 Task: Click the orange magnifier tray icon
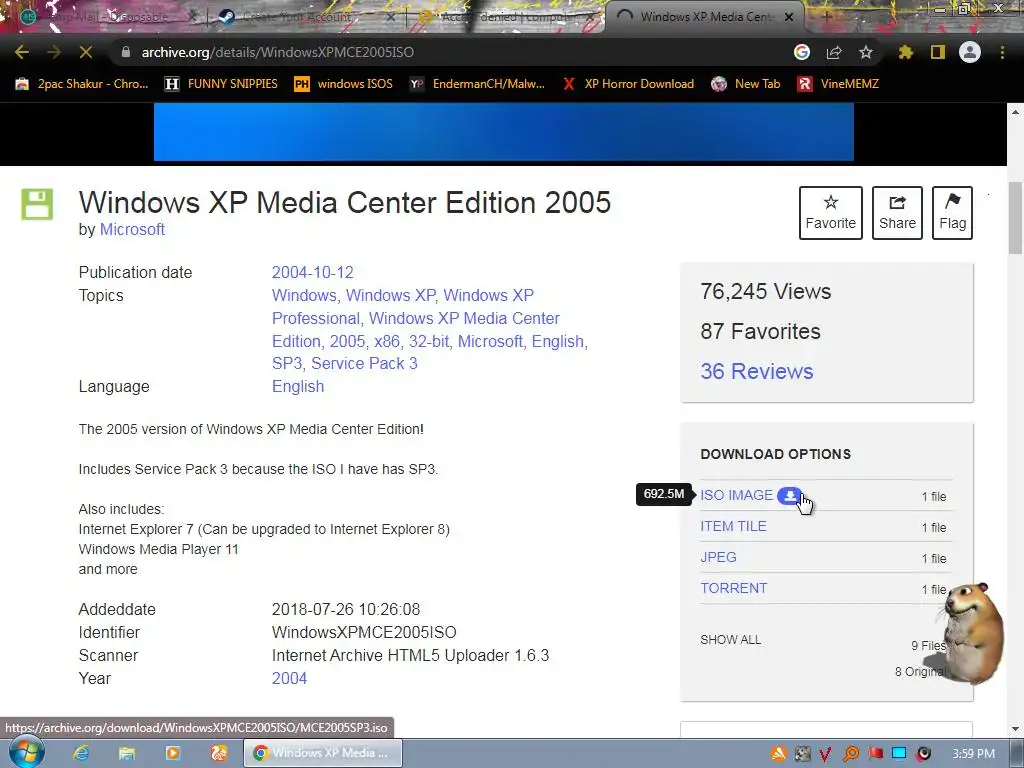coord(851,754)
